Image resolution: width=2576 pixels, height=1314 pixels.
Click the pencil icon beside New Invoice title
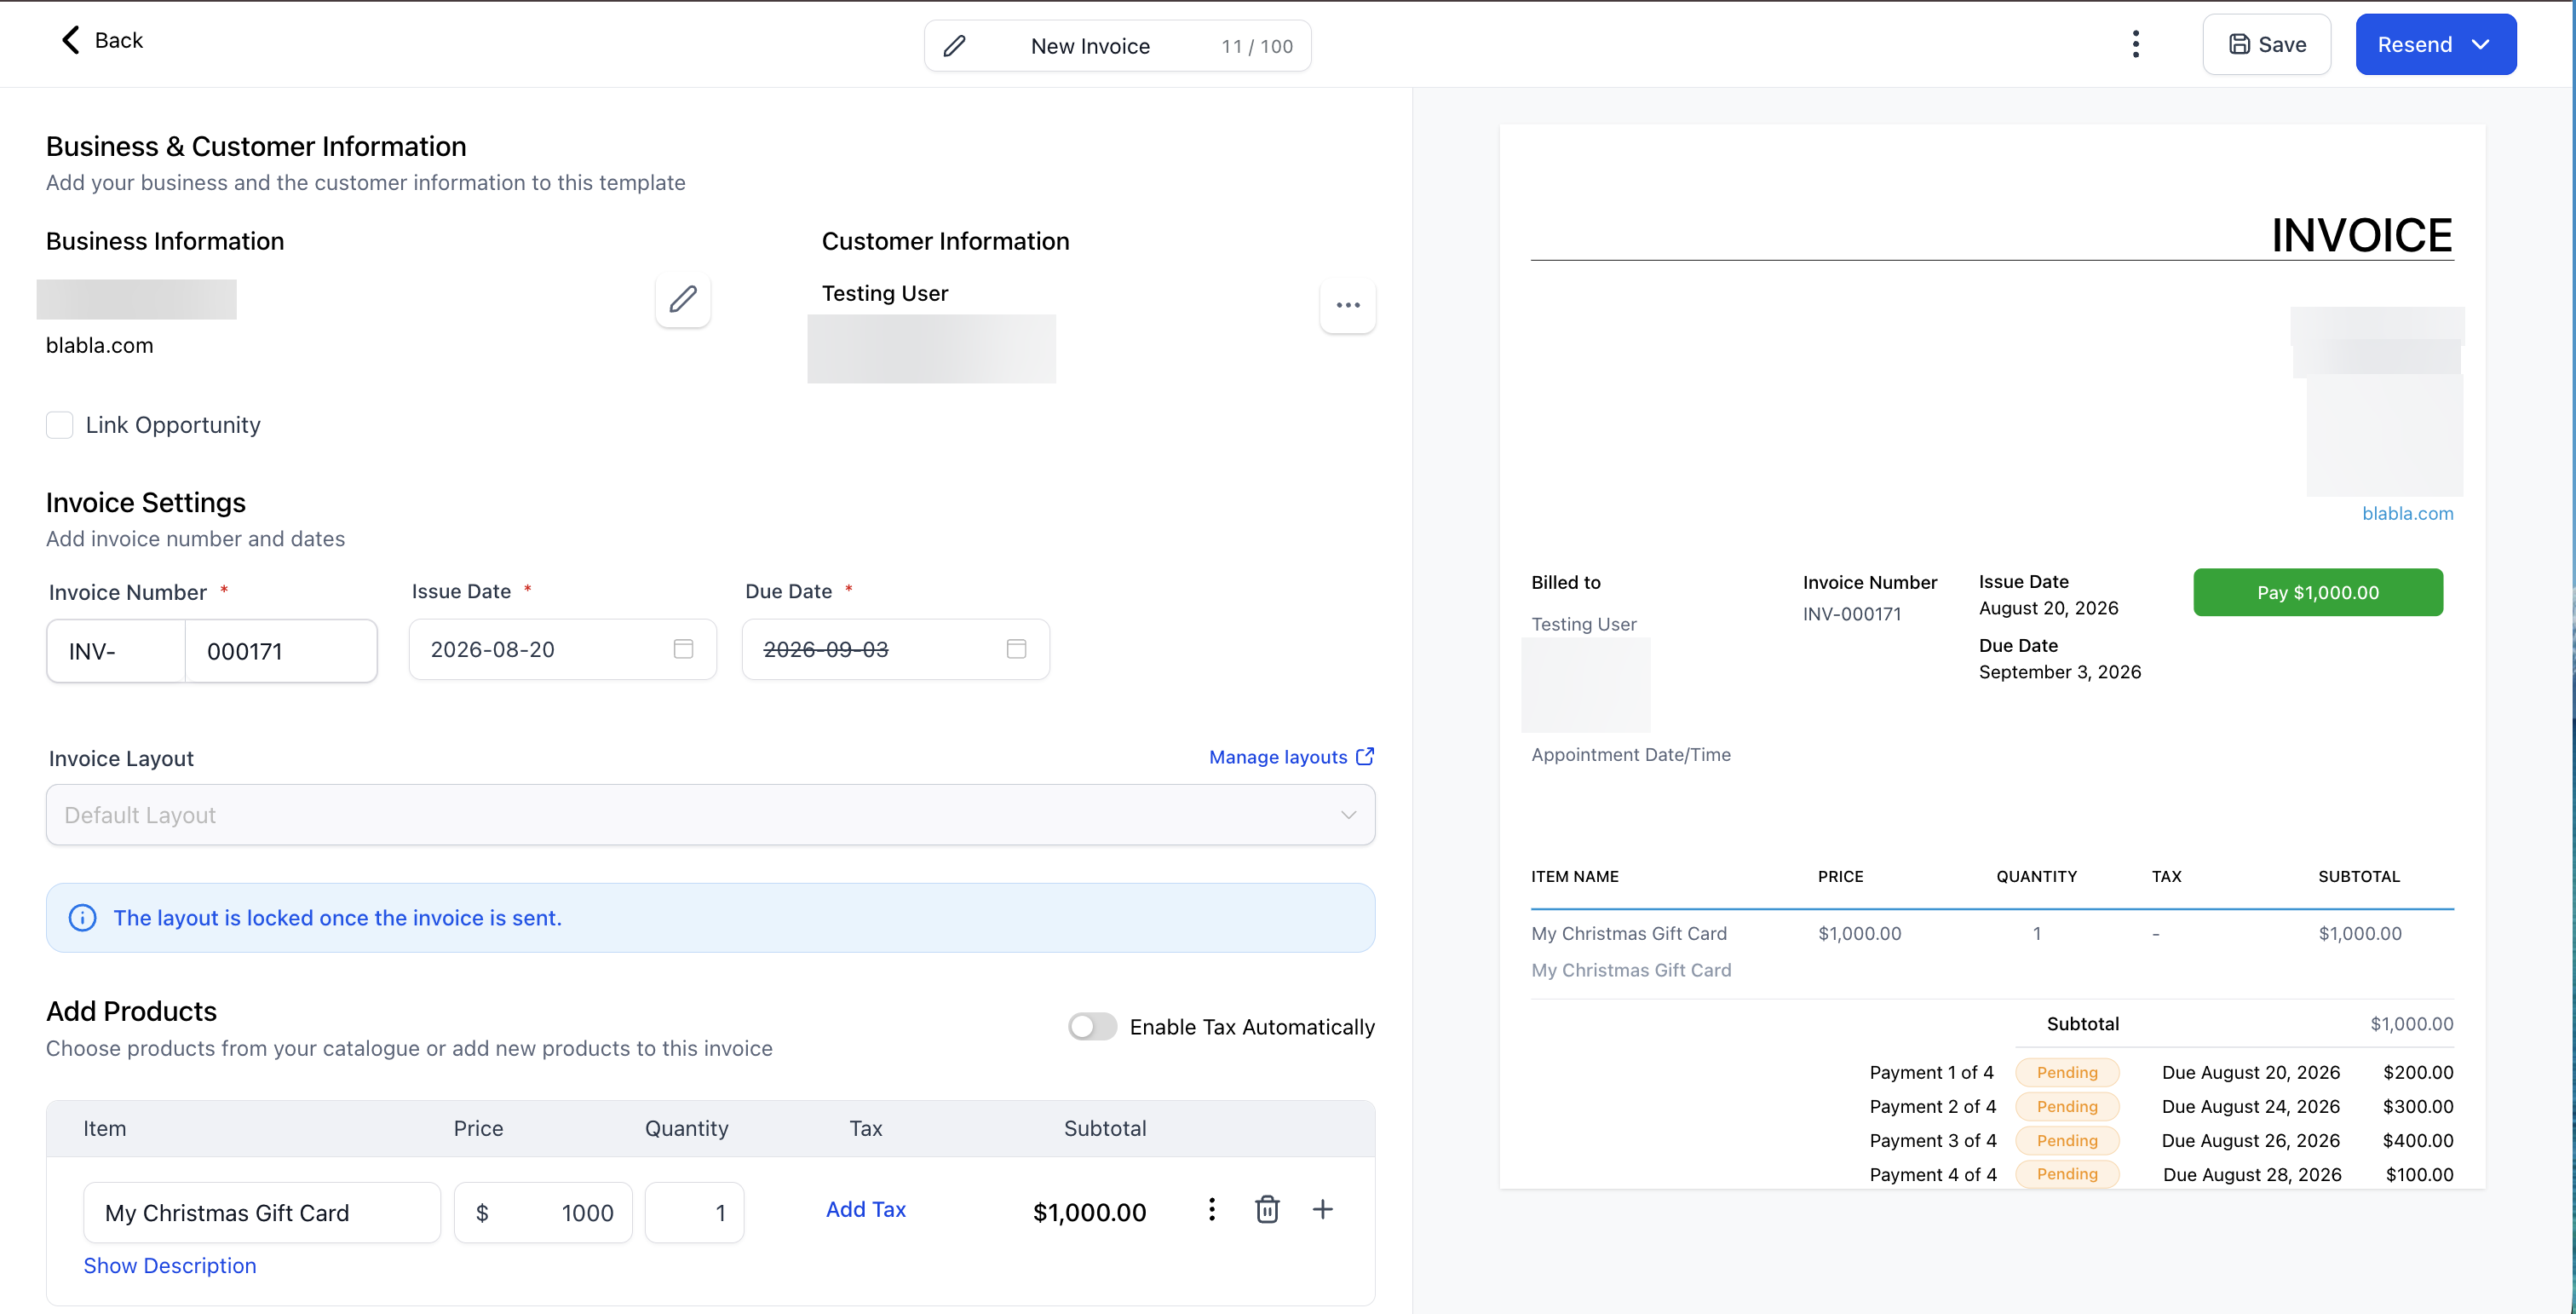955,46
